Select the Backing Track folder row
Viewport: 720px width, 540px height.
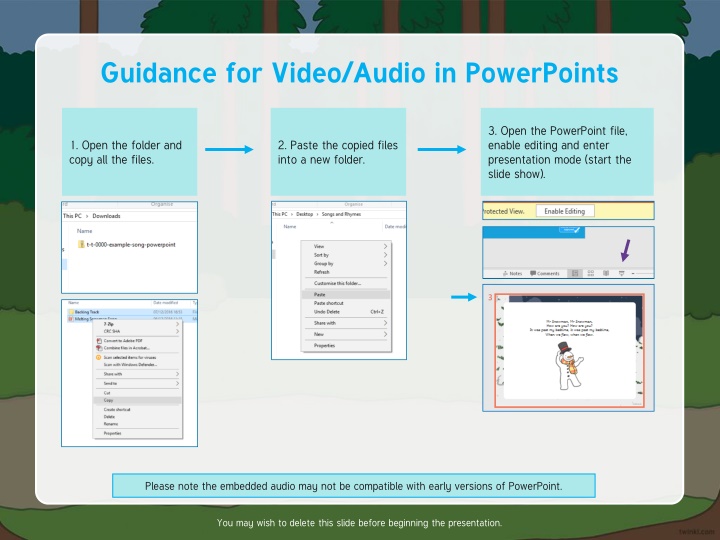coord(130,312)
